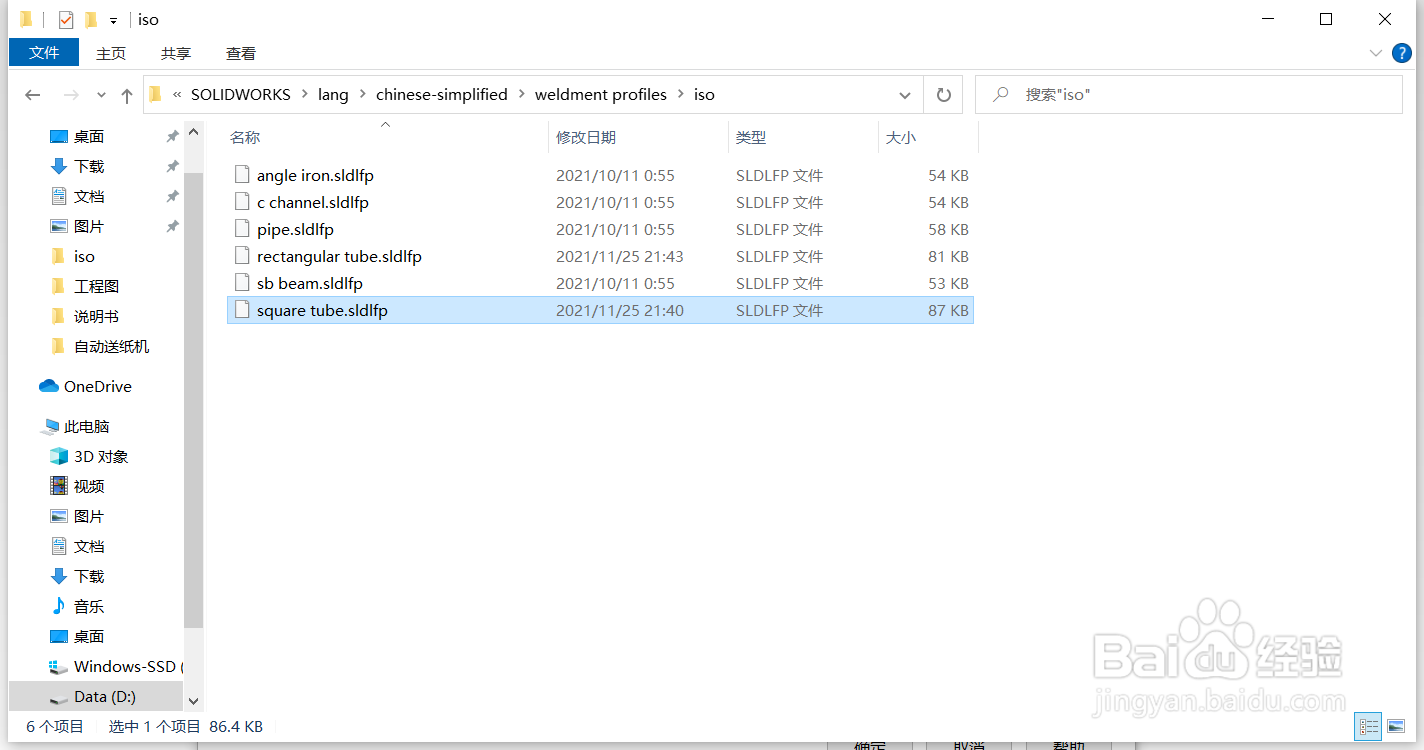The width and height of the screenshot is (1424, 750).
Task: Sort by the 大小 column header
Action: [x=928, y=138]
